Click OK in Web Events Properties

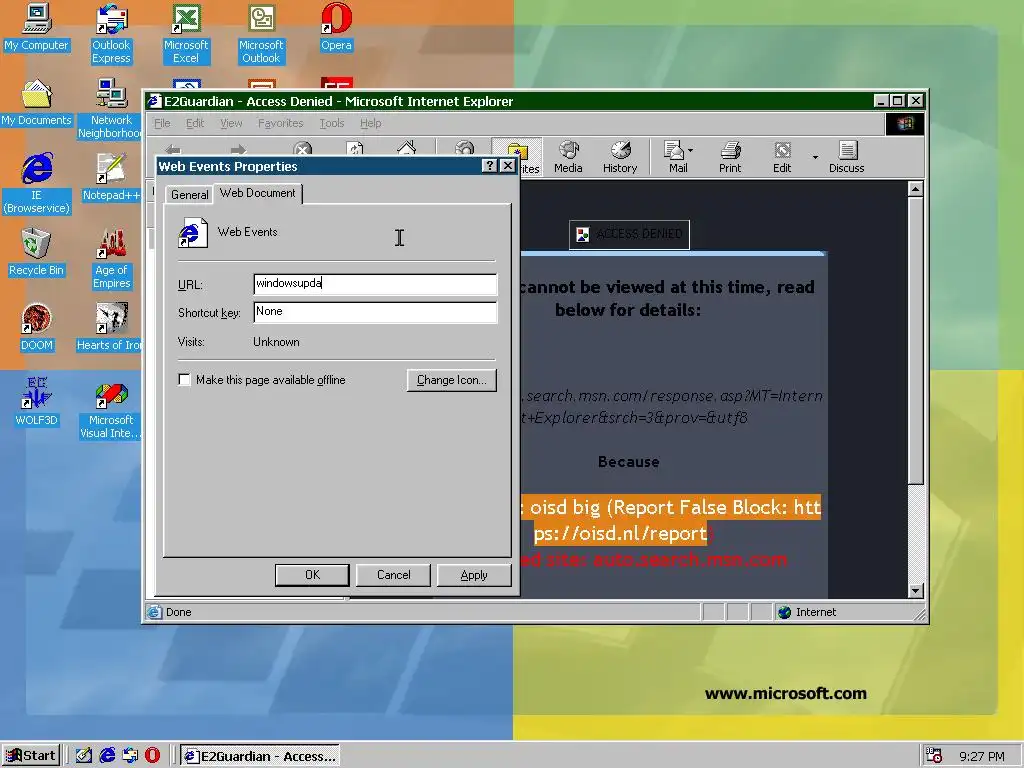click(x=312, y=575)
